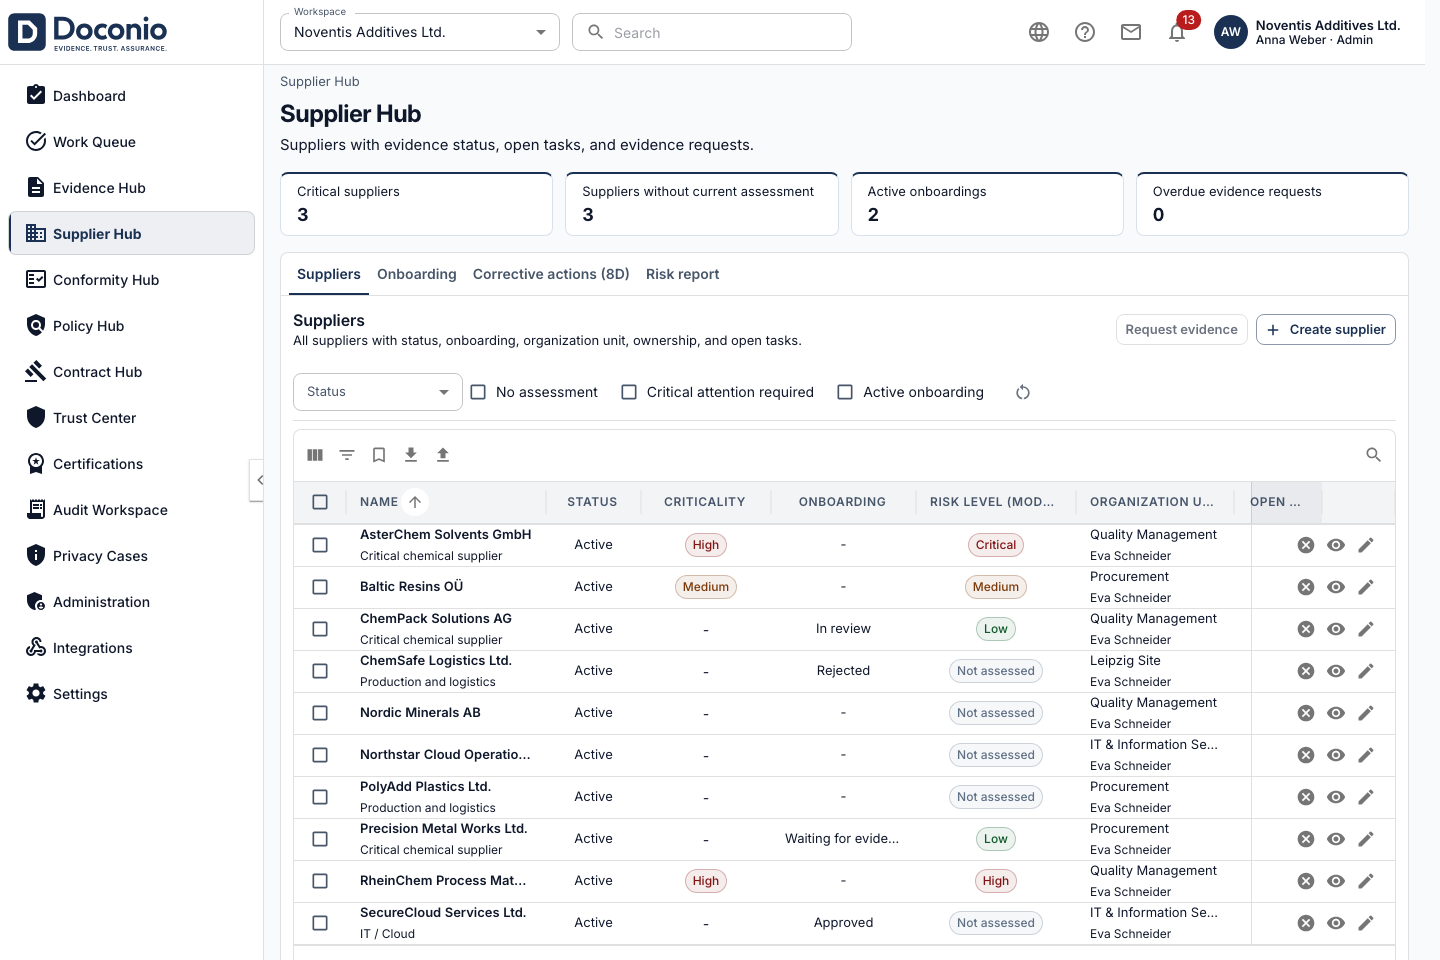Edit Nordic Minerals AB with pencil icon
Screen dimensions: 1440x960
(1366, 713)
